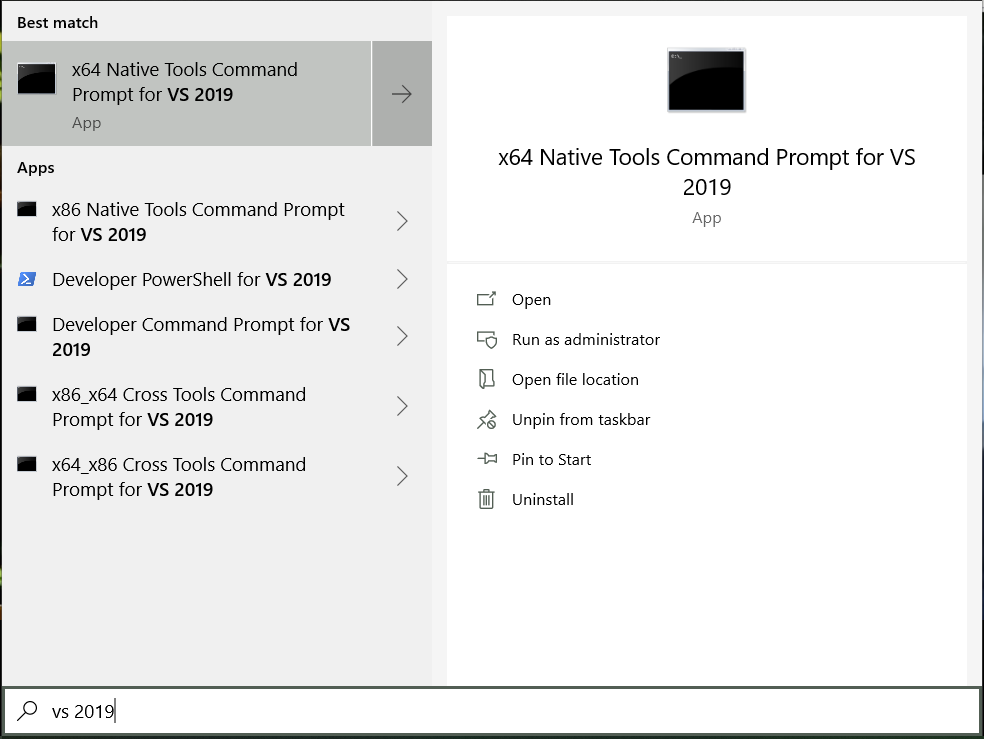
Task: Click Open to launch the command prompt
Action: click(x=531, y=299)
